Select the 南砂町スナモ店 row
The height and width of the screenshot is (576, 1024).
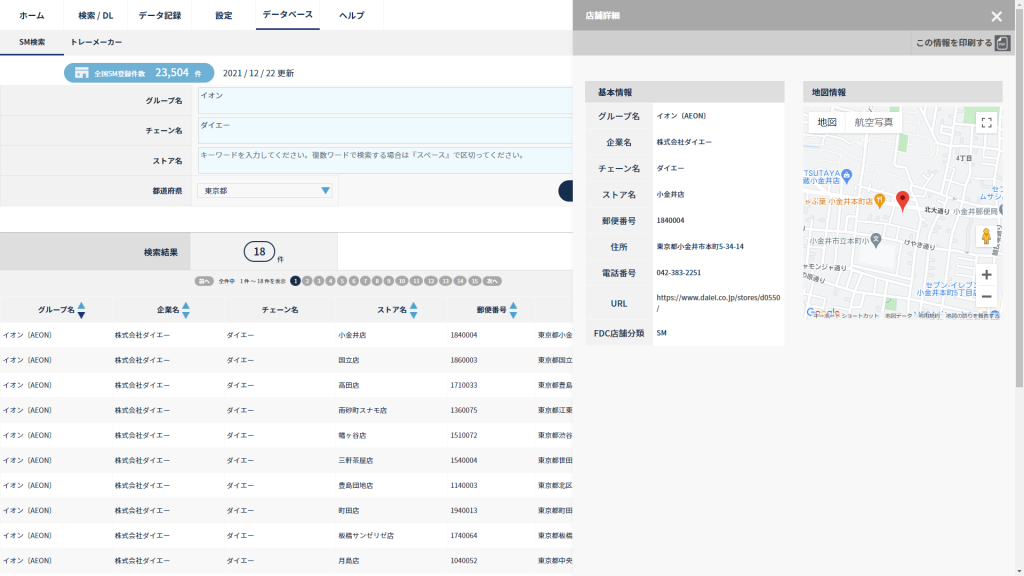pyautogui.click(x=286, y=410)
